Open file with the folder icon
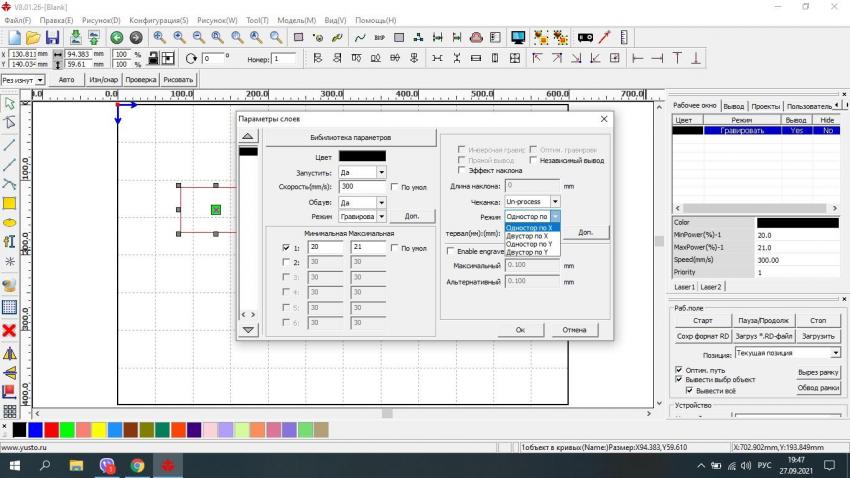This screenshot has height=478, width=850. pos(31,37)
